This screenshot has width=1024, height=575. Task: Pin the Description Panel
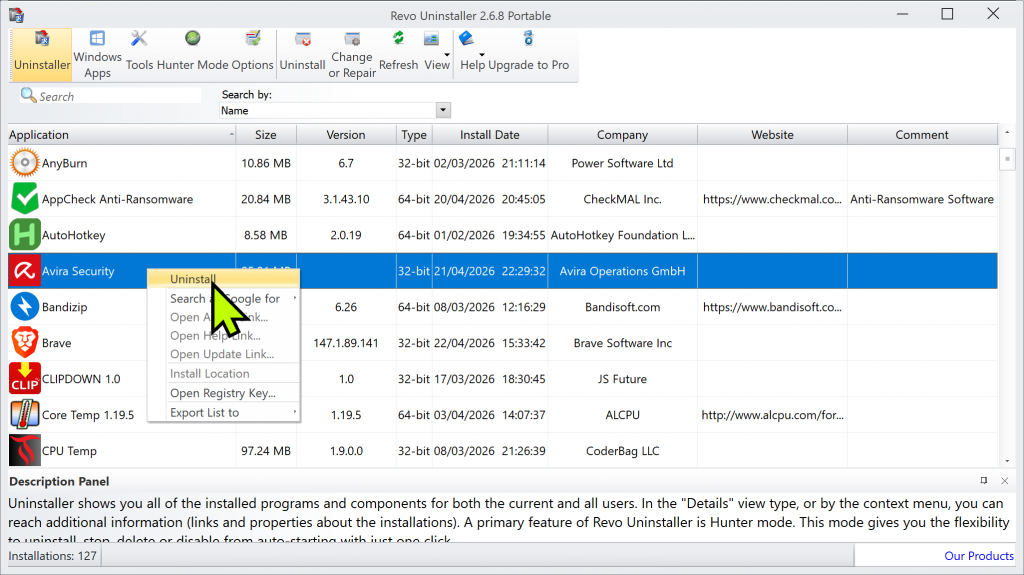[x=984, y=481]
